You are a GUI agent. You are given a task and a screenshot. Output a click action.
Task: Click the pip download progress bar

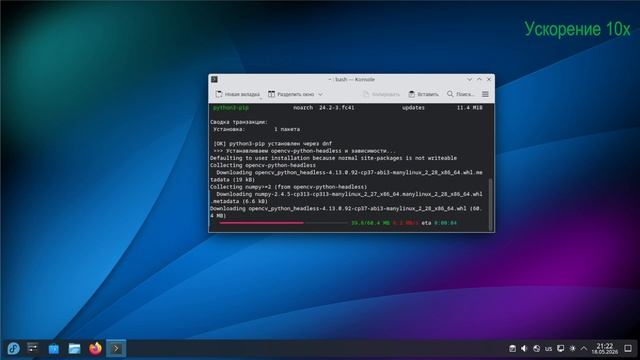click(x=283, y=223)
